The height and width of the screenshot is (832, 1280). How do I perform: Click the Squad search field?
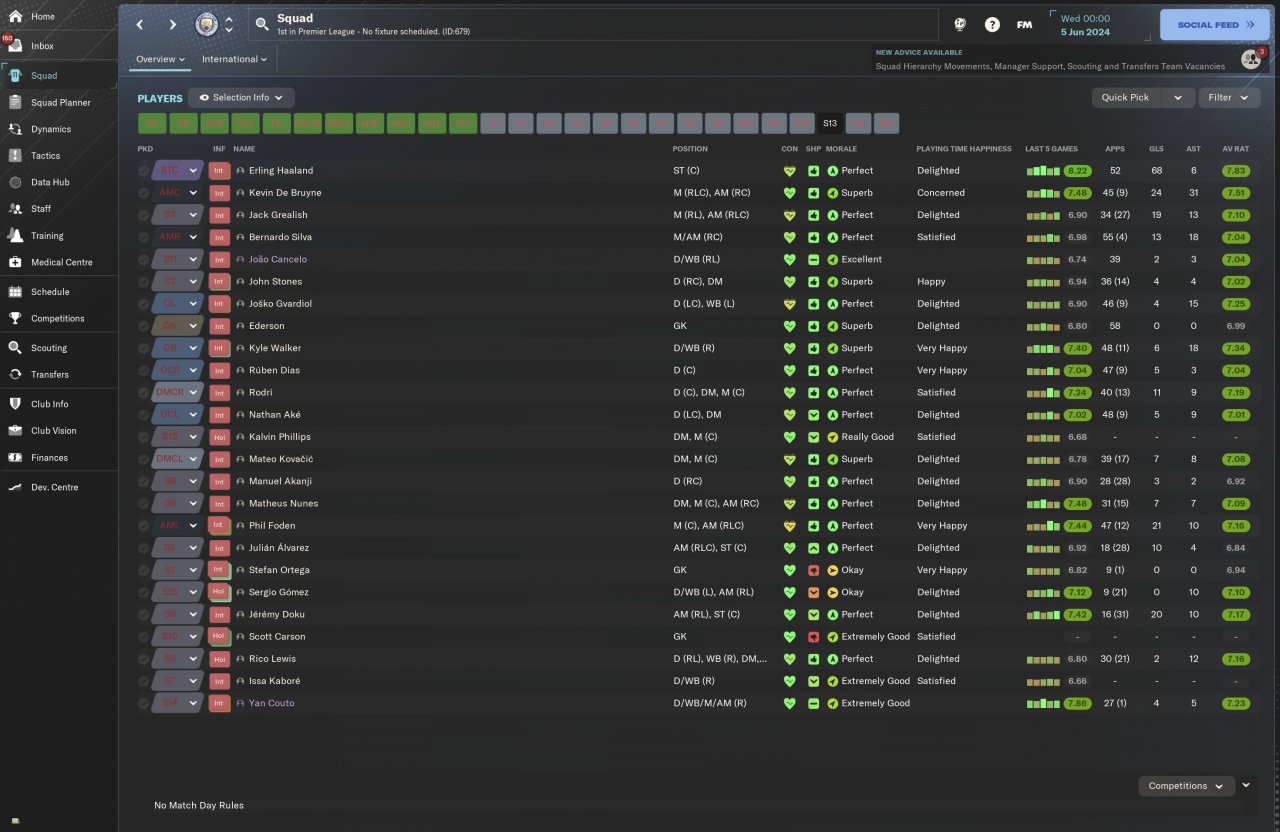pos(593,24)
